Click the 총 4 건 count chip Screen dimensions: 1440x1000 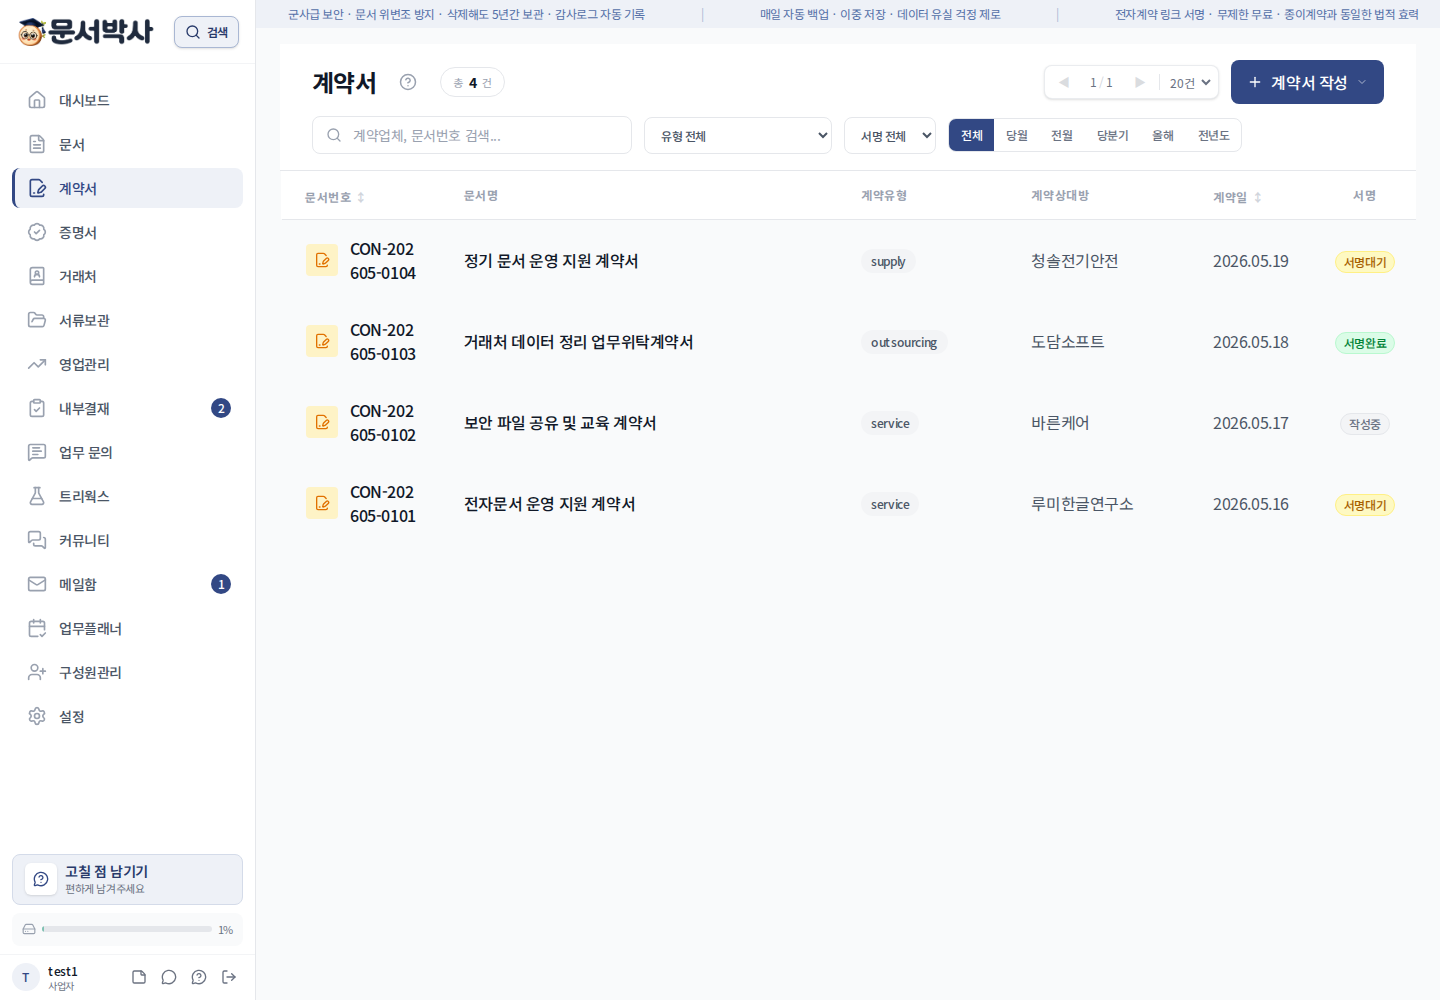[x=472, y=82]
